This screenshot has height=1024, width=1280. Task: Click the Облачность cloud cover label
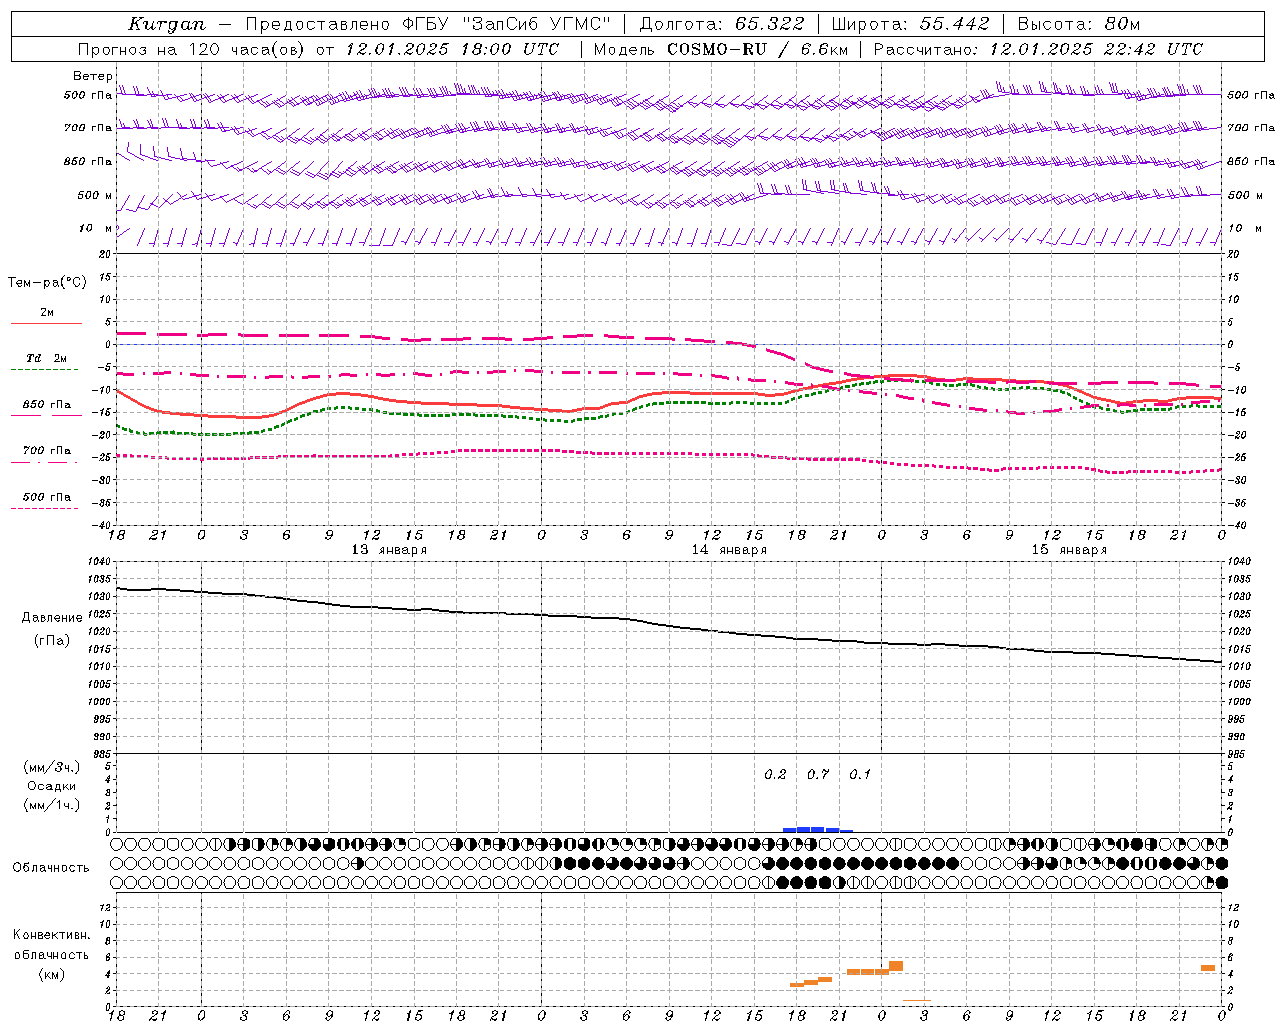[51, 868]
